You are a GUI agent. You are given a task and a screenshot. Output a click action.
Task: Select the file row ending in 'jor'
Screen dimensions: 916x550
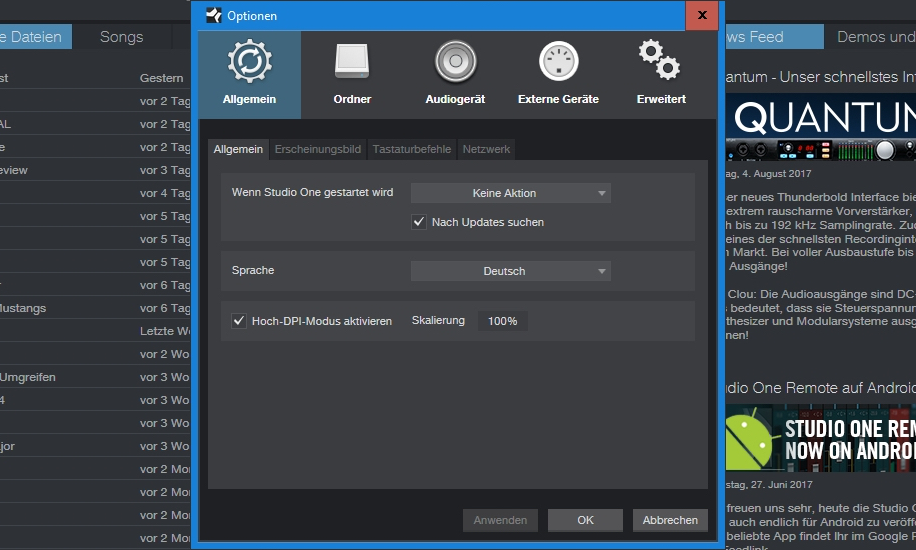point(95,446)
